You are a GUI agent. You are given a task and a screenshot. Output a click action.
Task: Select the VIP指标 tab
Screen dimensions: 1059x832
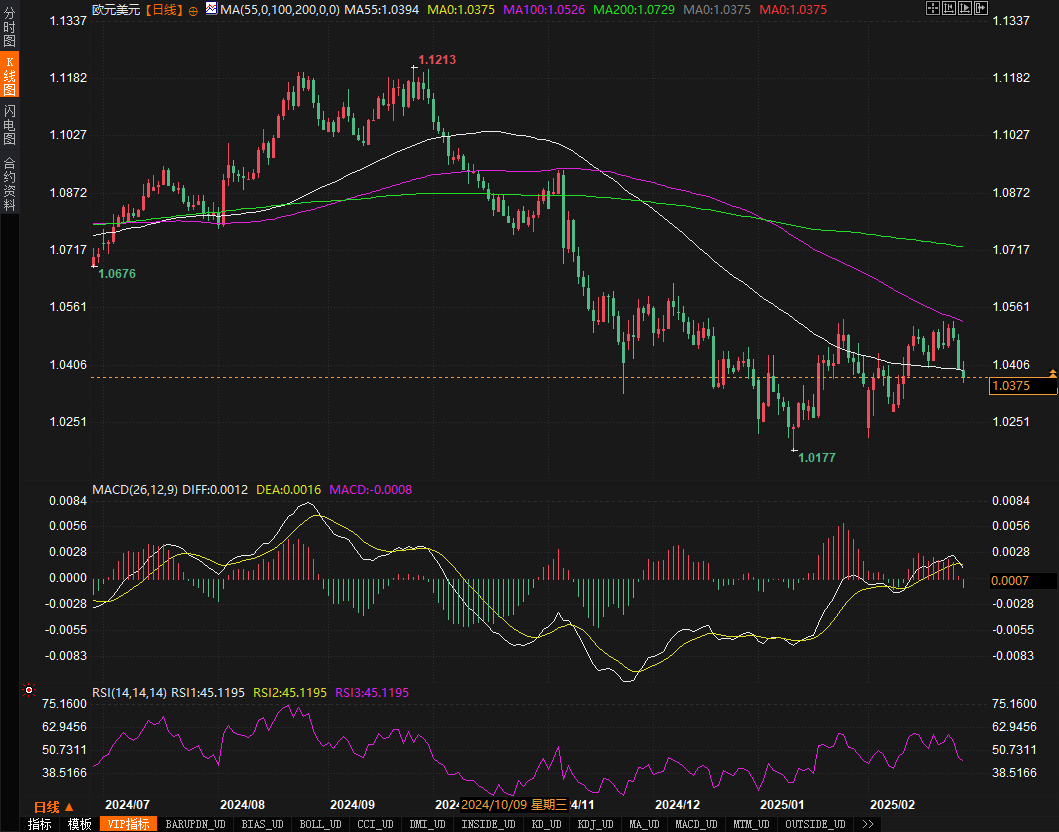(x=129, y=824)
